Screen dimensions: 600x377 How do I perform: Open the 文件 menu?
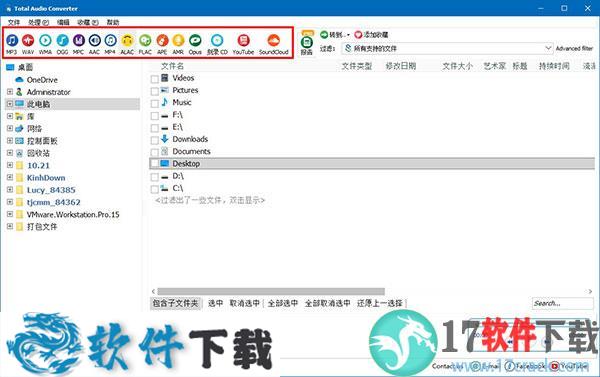tap(14, 23)
